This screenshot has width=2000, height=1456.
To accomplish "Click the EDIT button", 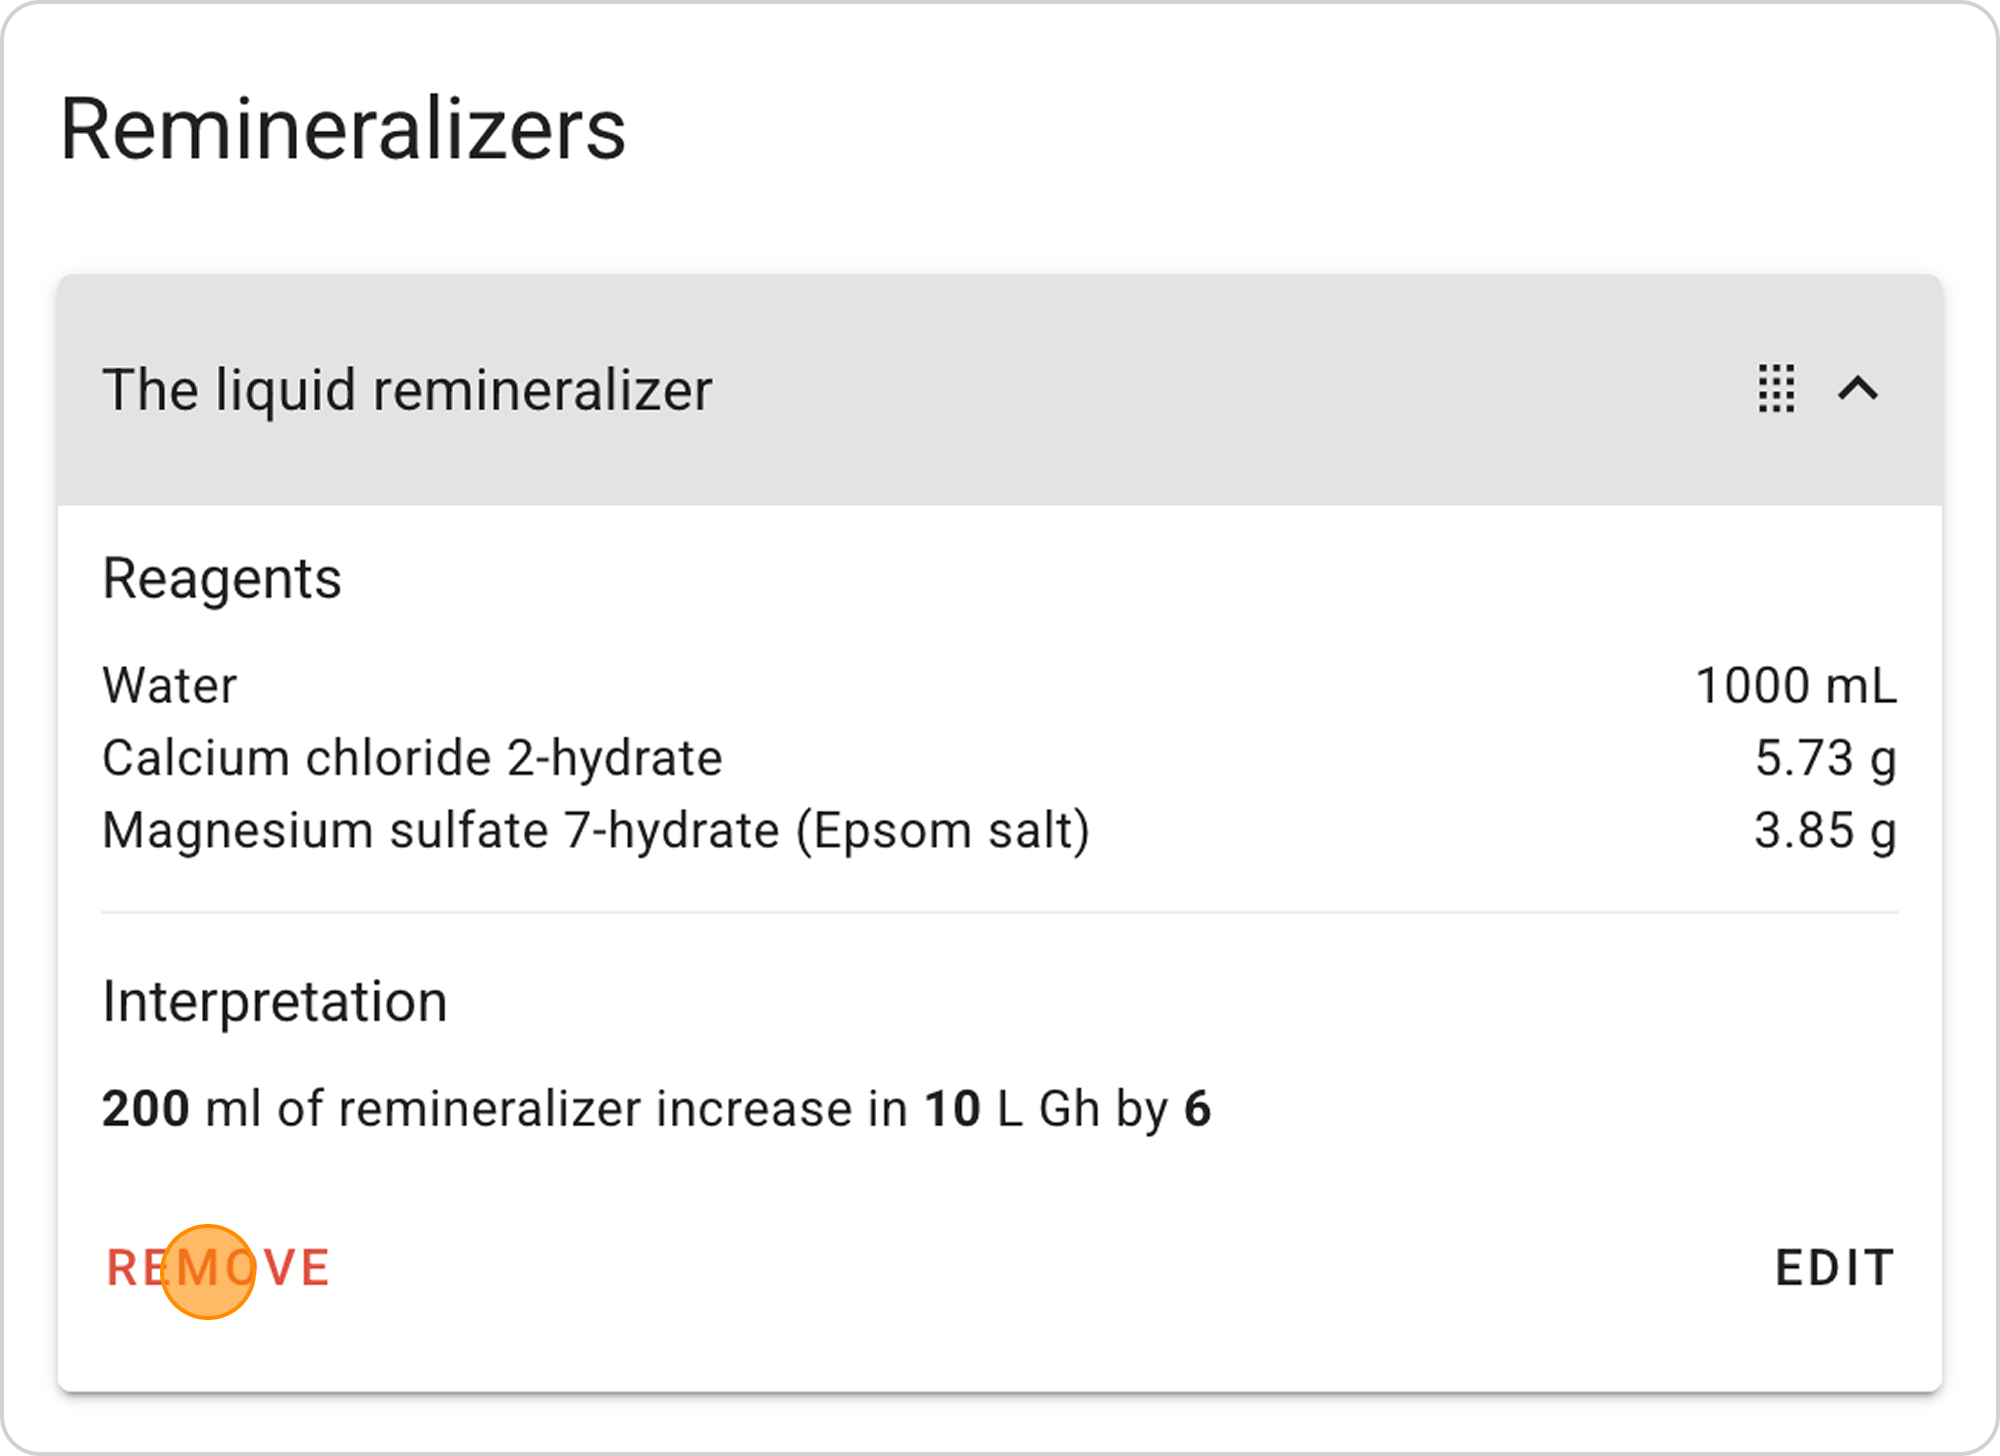I will (1834, 1268).
